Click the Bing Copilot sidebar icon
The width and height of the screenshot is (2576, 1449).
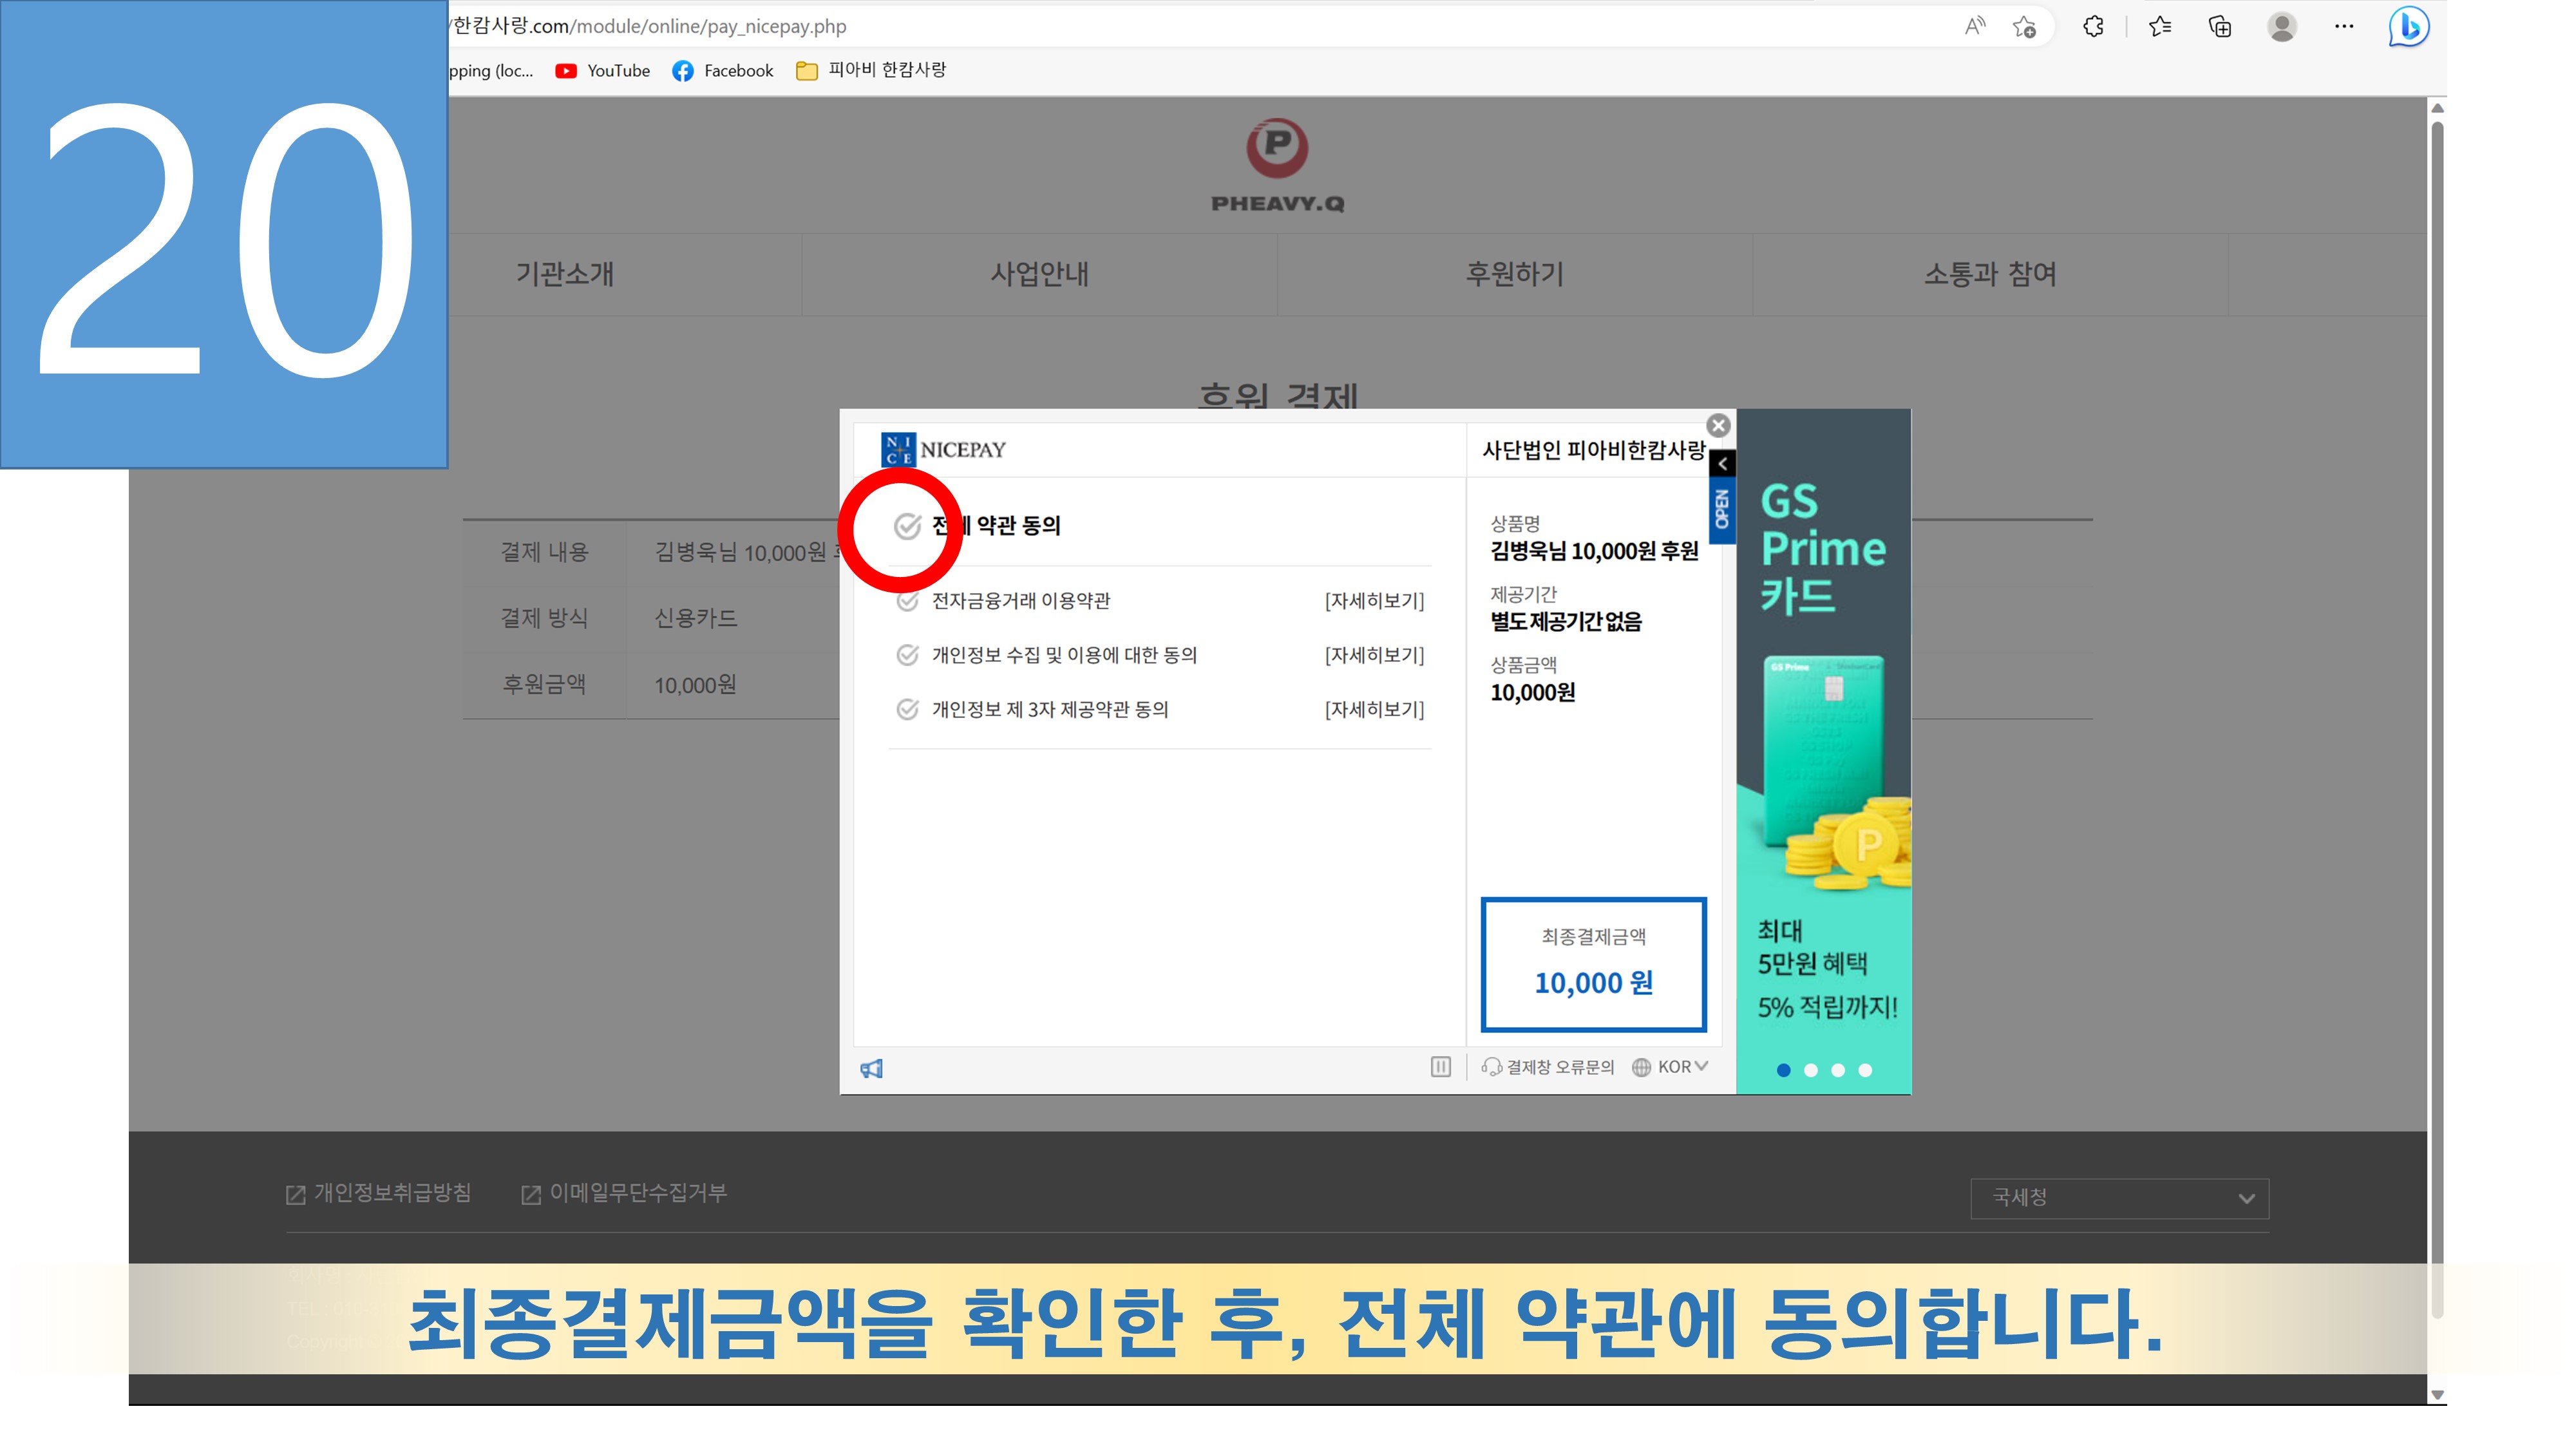(2408, 27)
